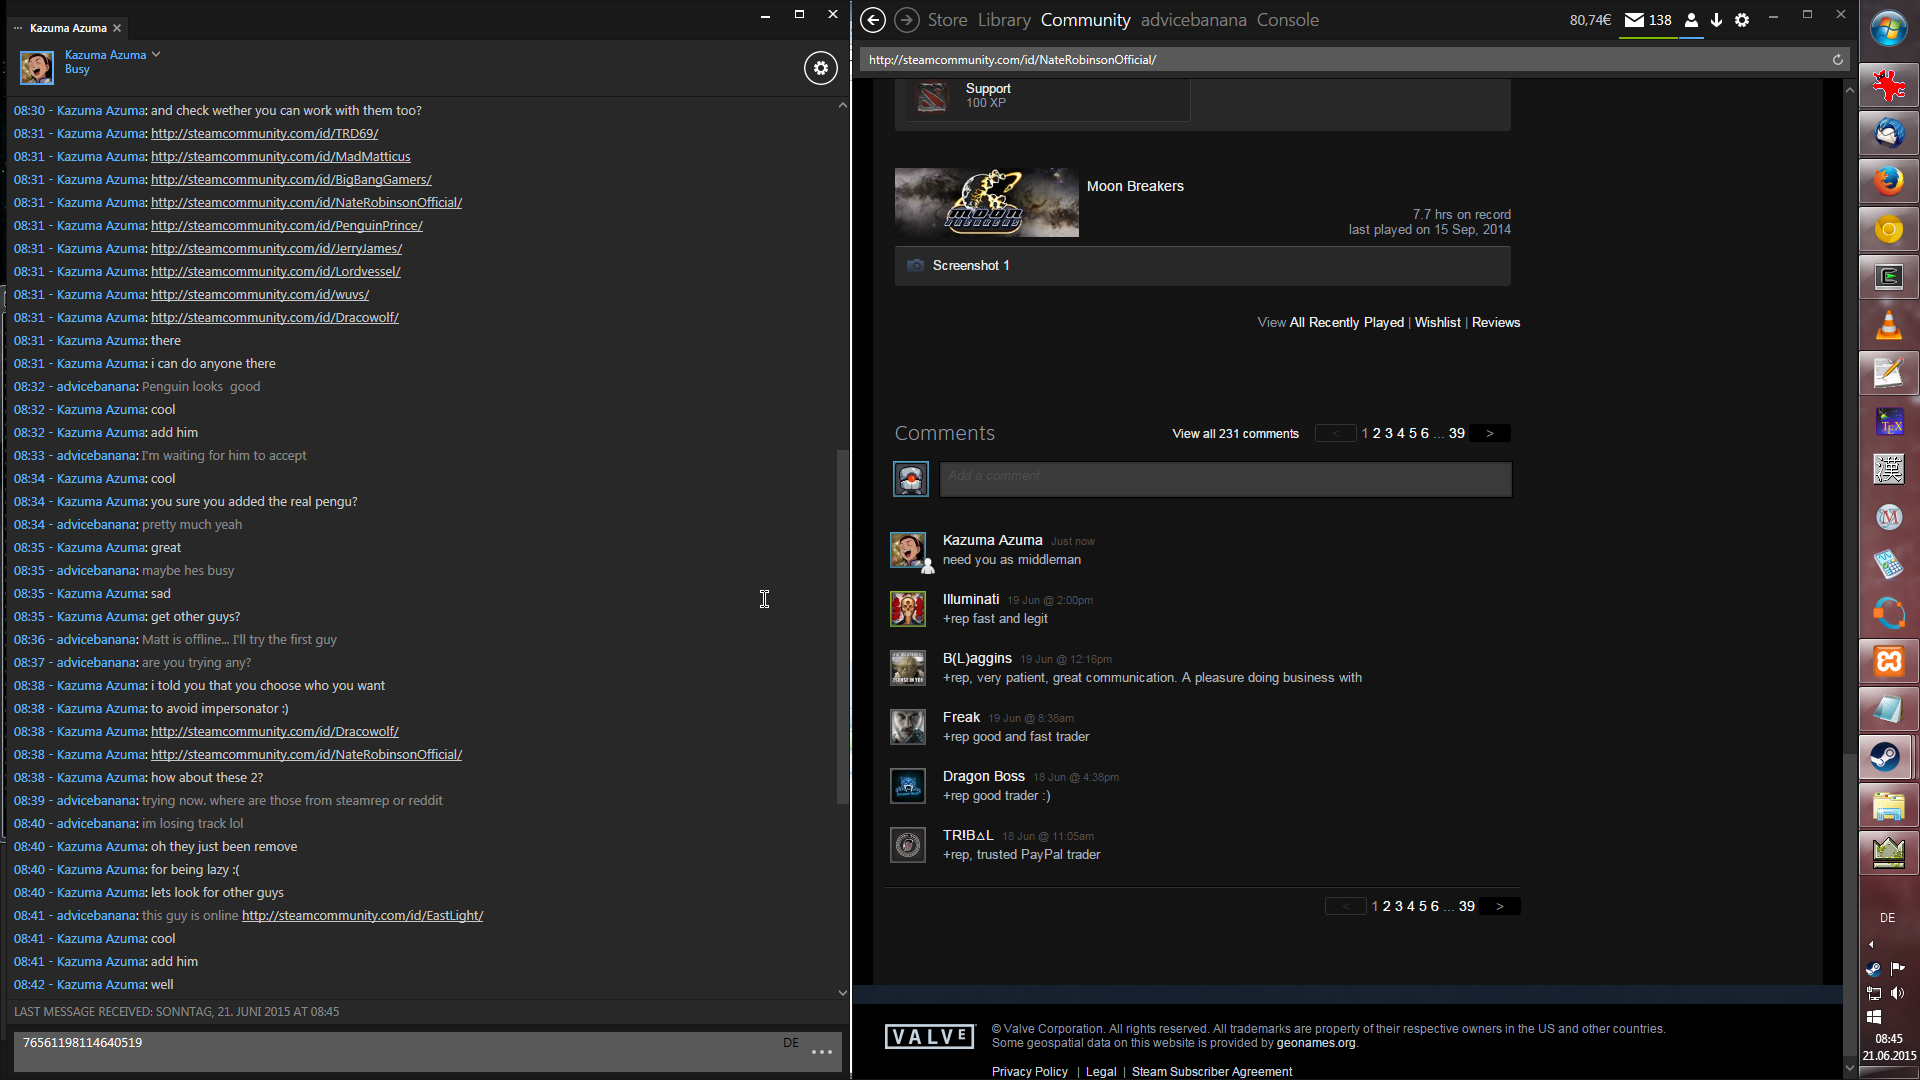Open the Steam downloads arrow icon
The image size is (1920, 1080).
pyautogui.click(x=1716, y=20)
